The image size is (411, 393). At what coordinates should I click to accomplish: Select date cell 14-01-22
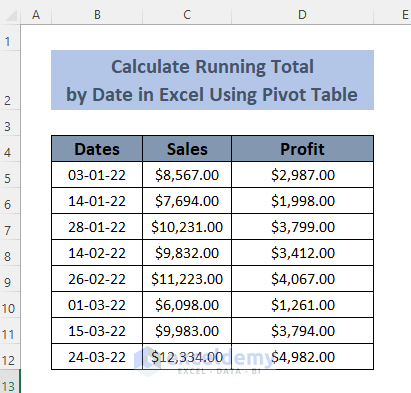(97, 201)
